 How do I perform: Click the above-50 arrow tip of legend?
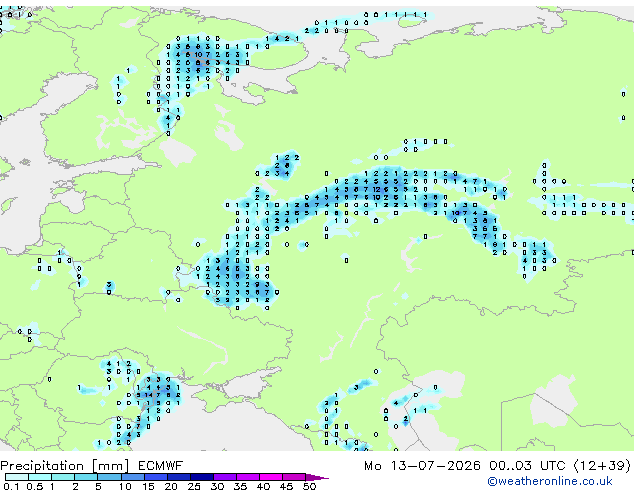point(317,477)
